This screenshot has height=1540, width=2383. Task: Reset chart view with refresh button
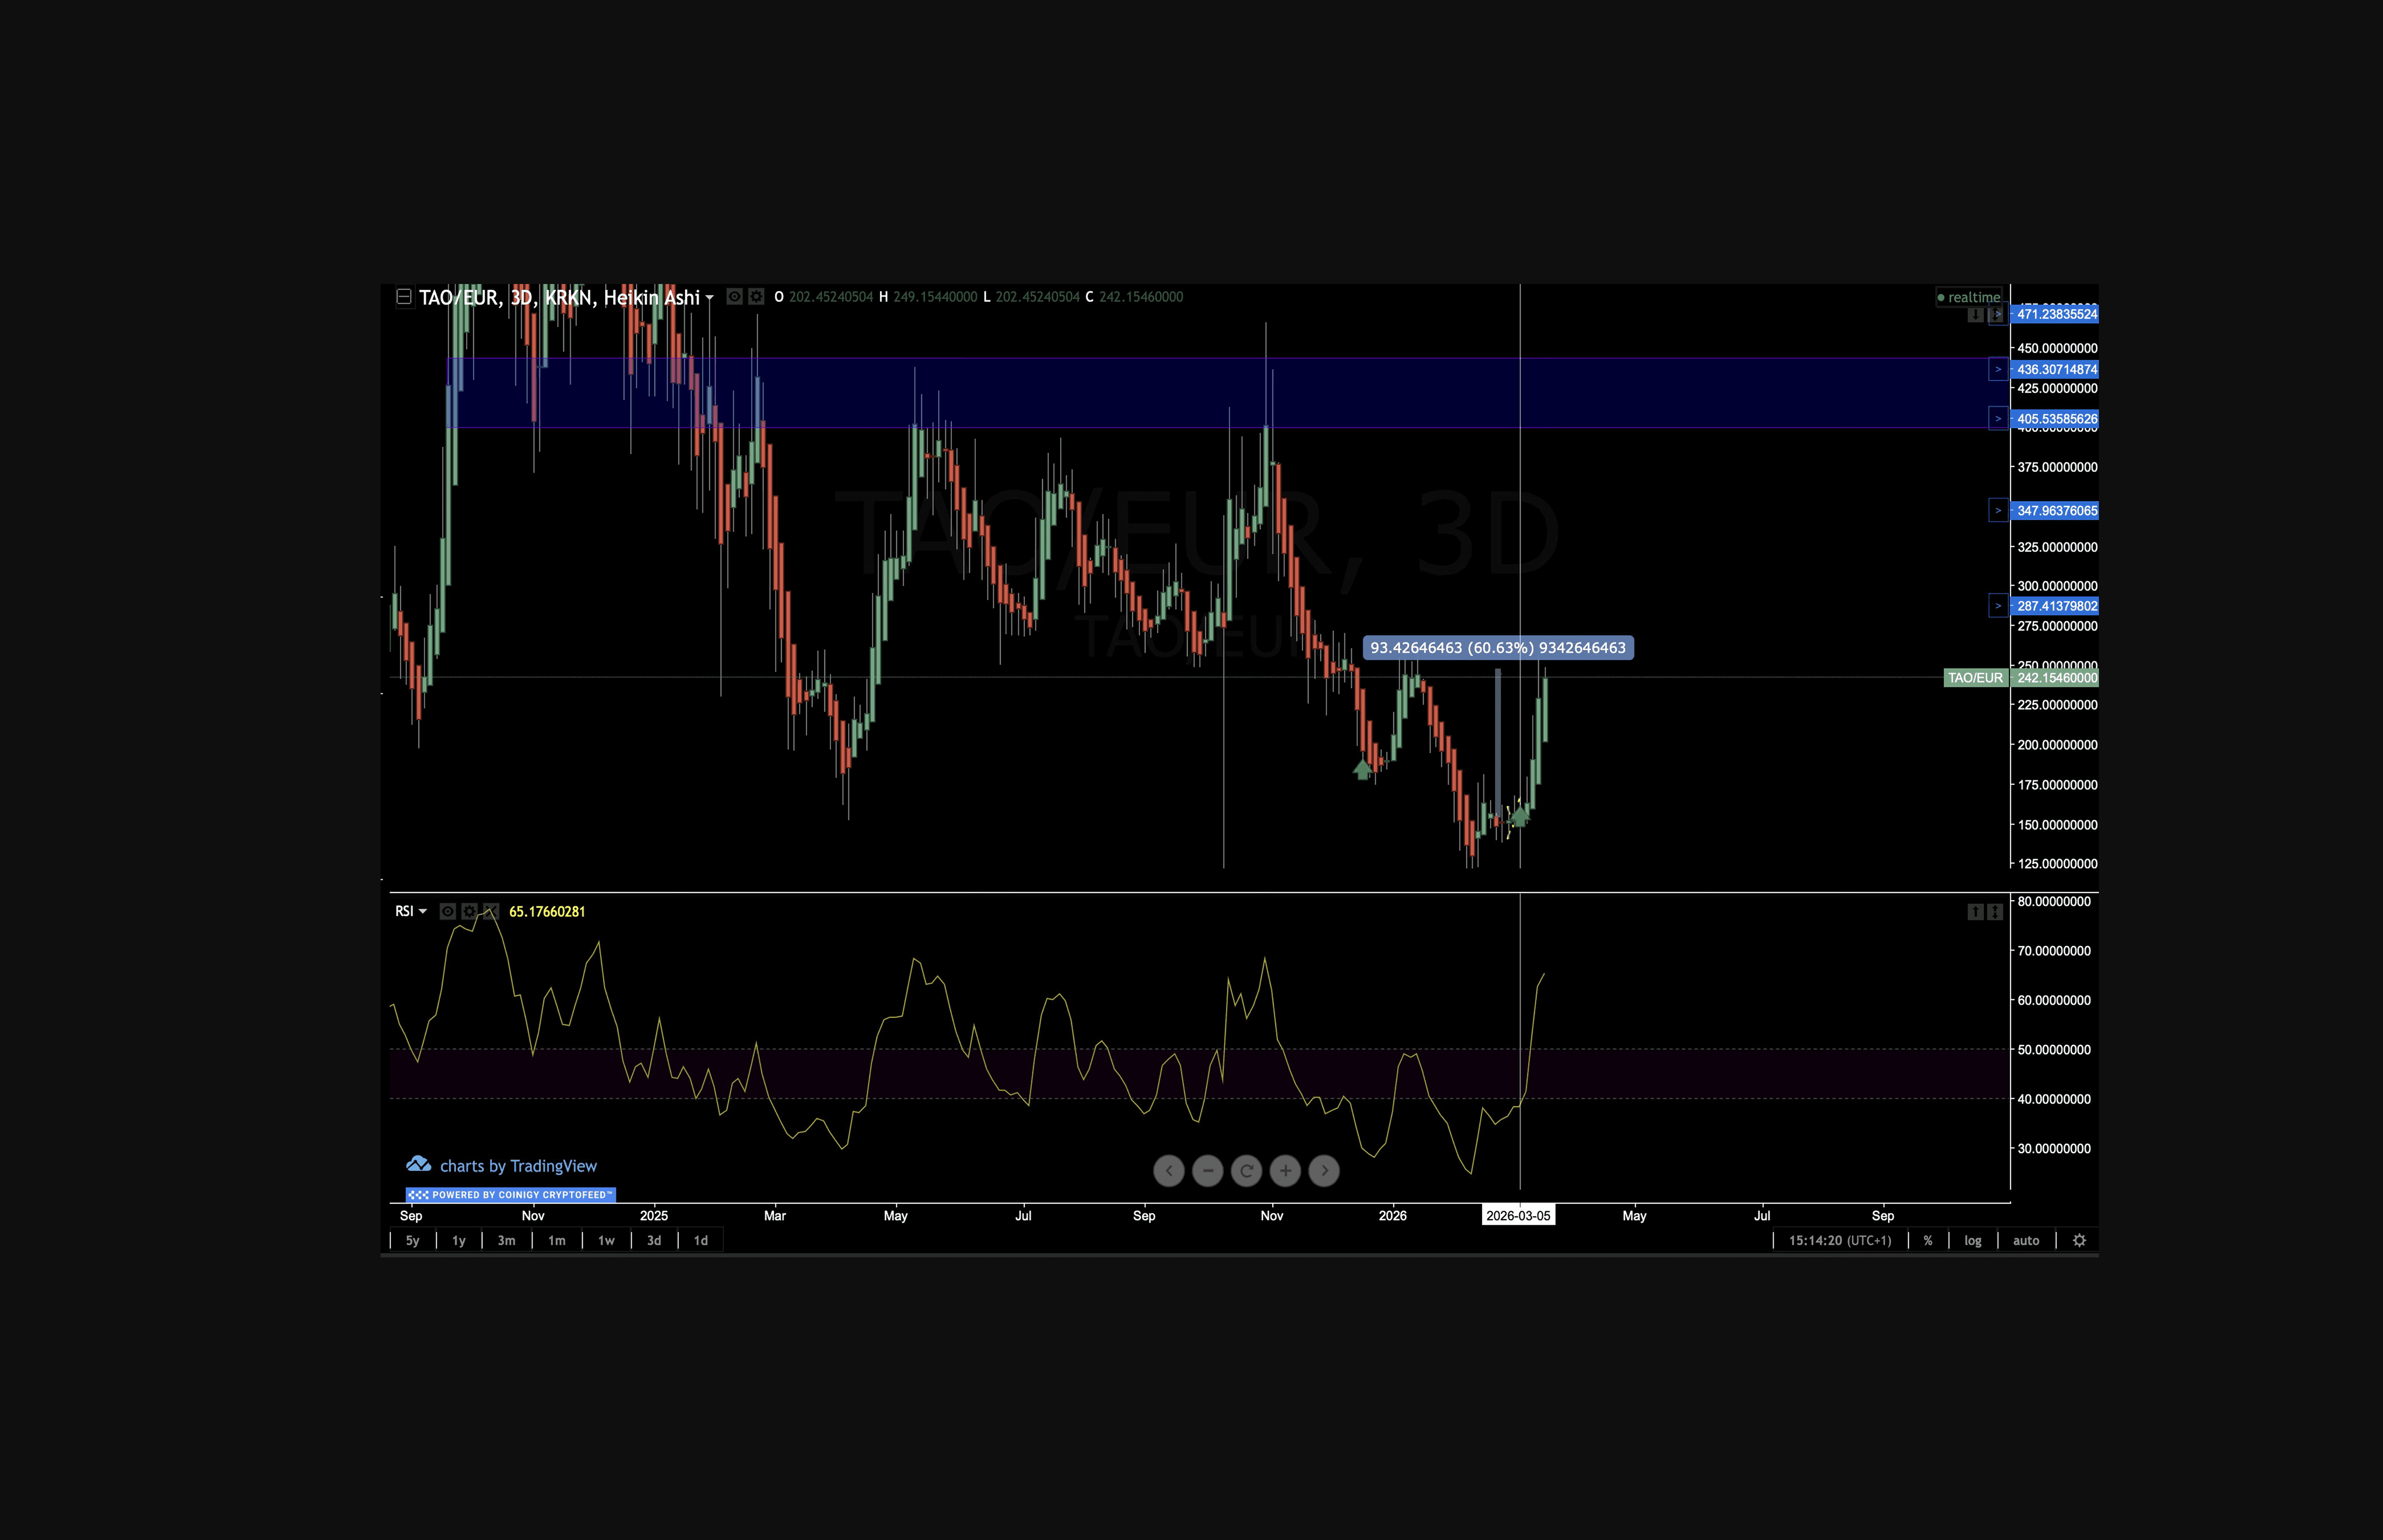(1246, 1171)
